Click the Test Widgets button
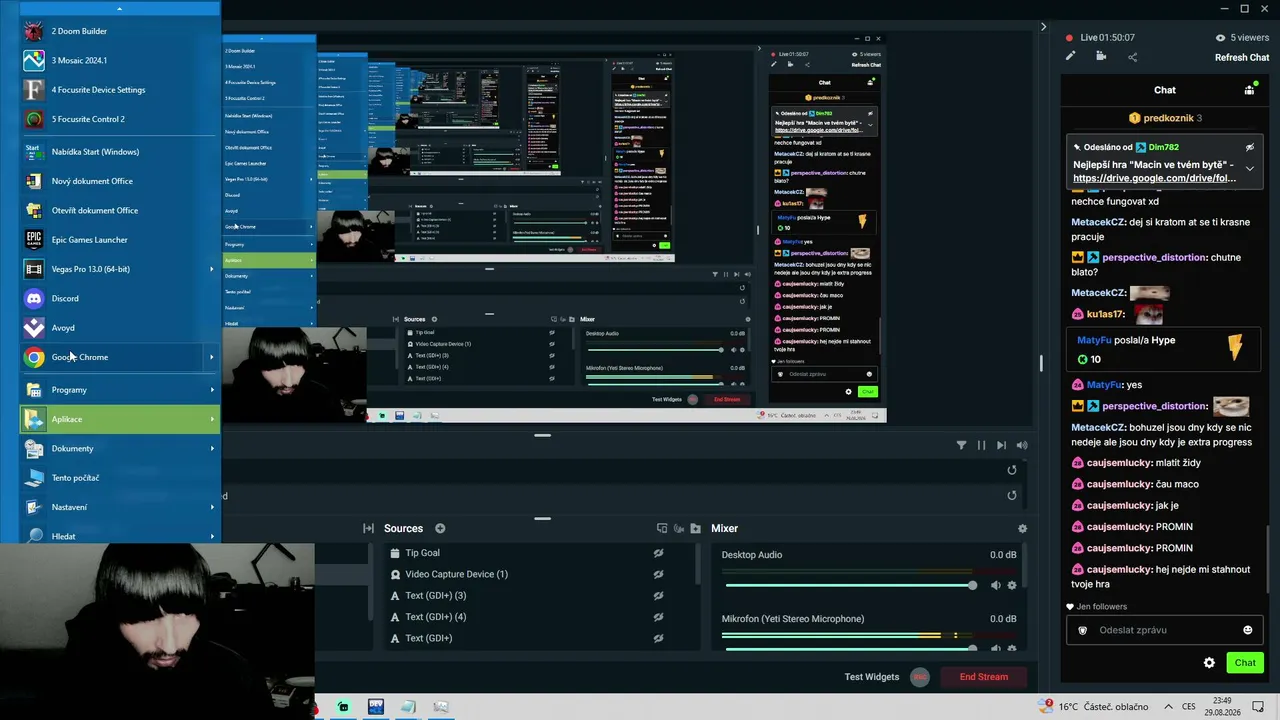Viewport: 1280px width, 720px height. [x=871, y=677]
